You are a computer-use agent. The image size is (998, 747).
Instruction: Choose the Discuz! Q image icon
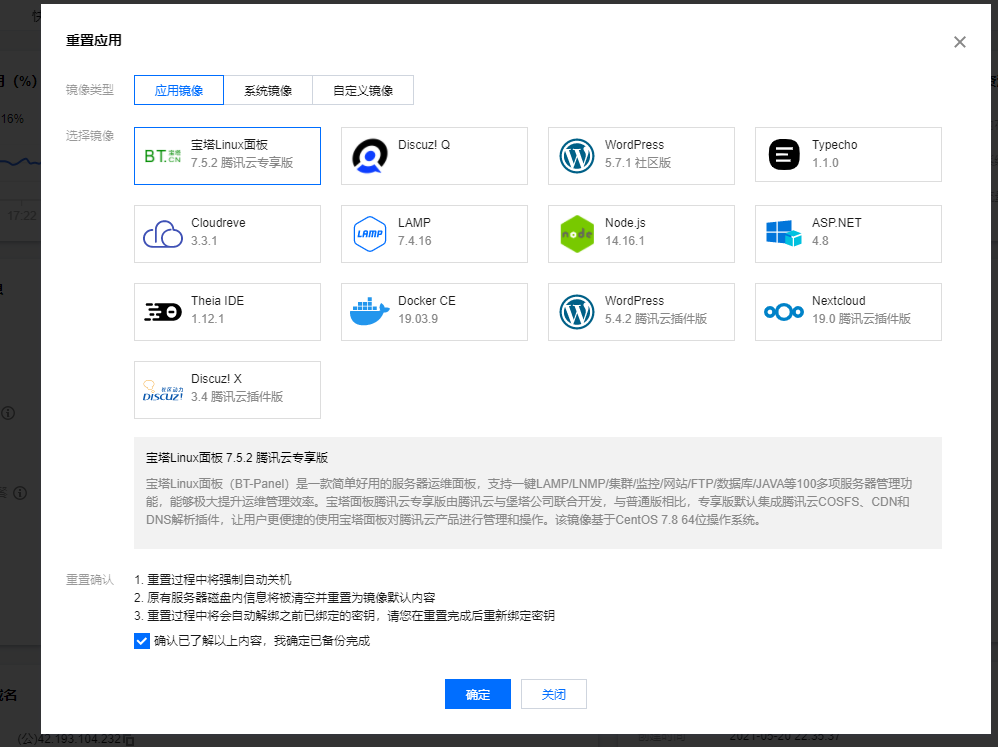click(370, 156)
